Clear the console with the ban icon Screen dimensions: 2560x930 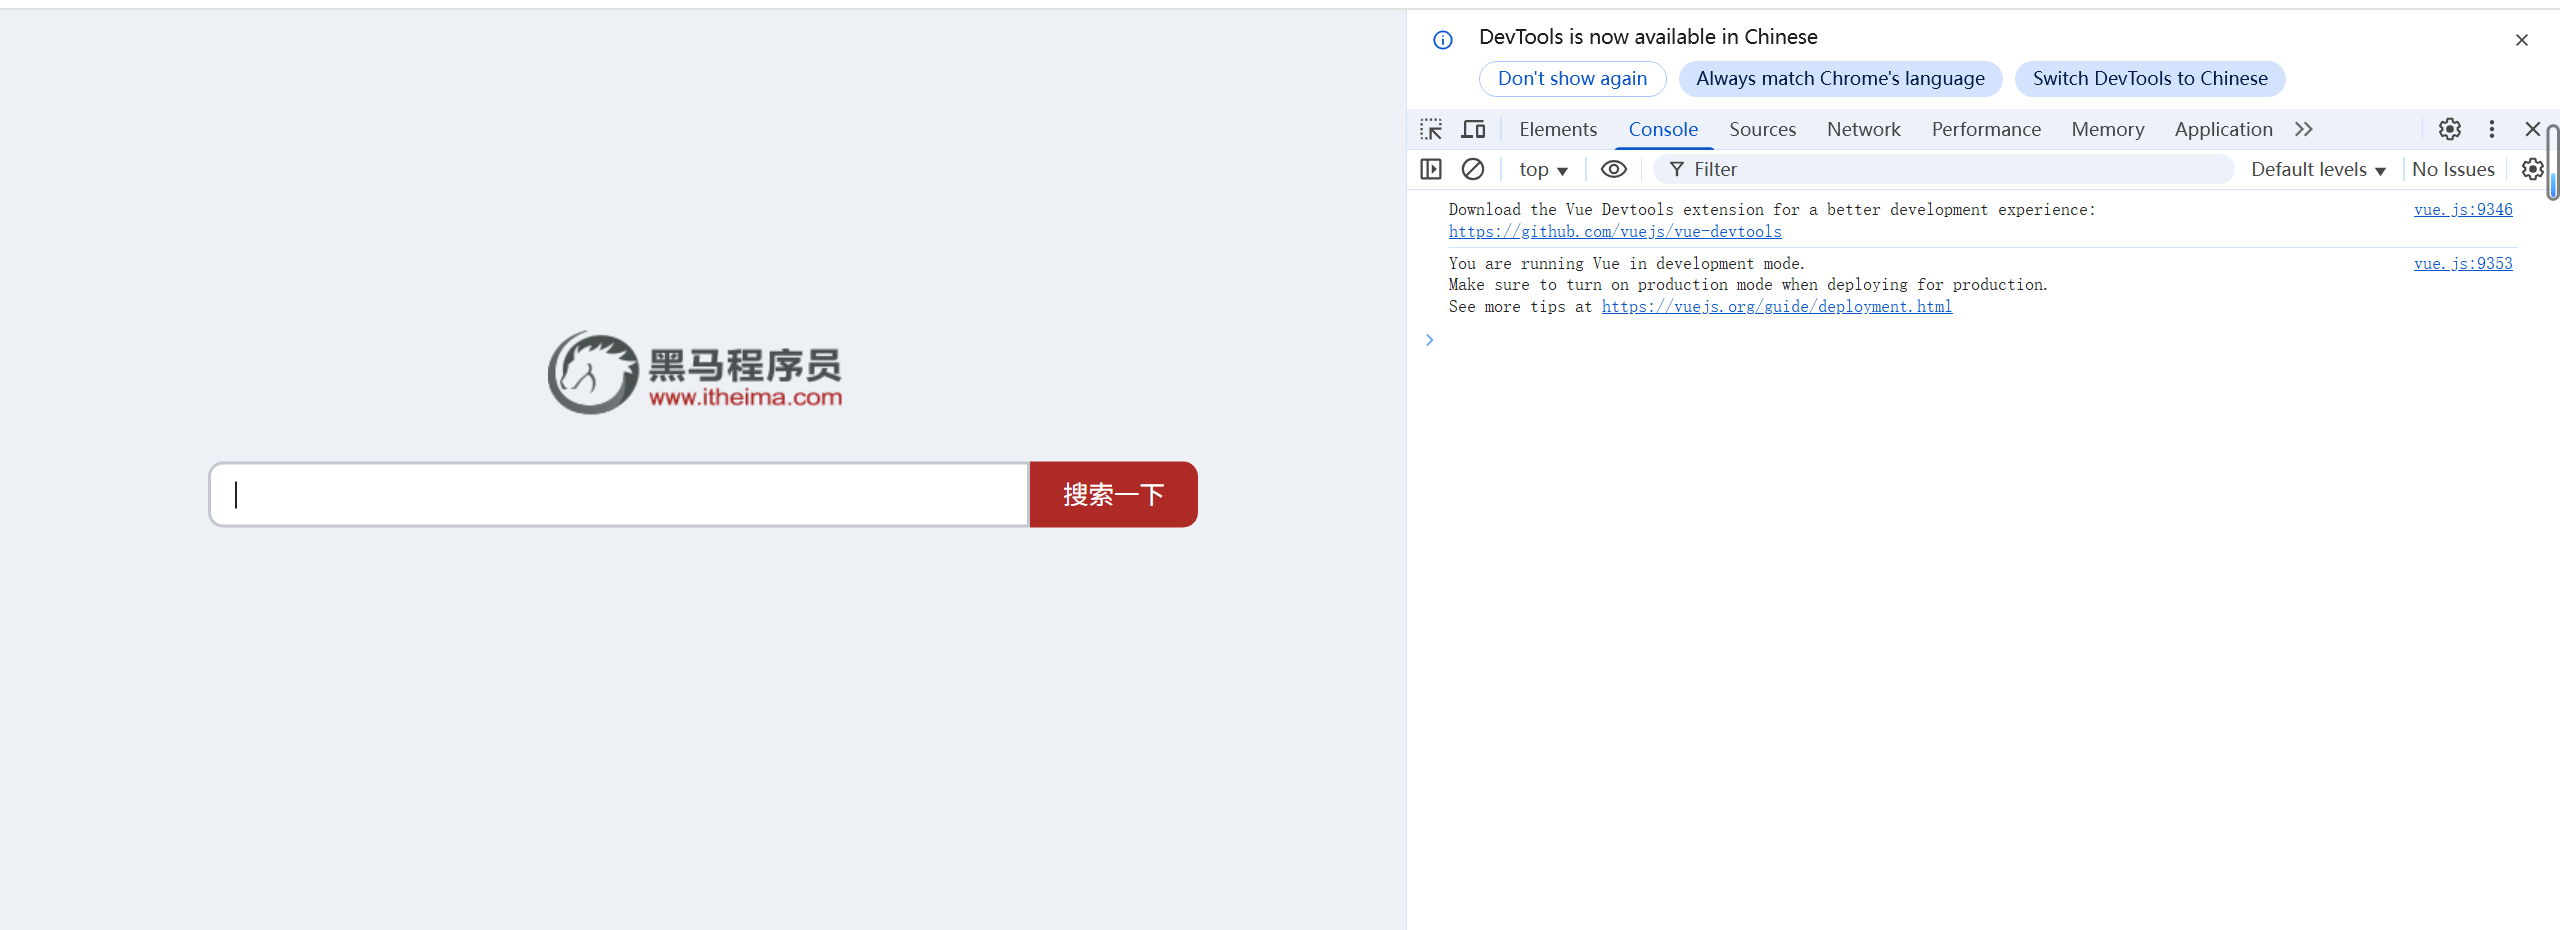(x=1473, y=169)
